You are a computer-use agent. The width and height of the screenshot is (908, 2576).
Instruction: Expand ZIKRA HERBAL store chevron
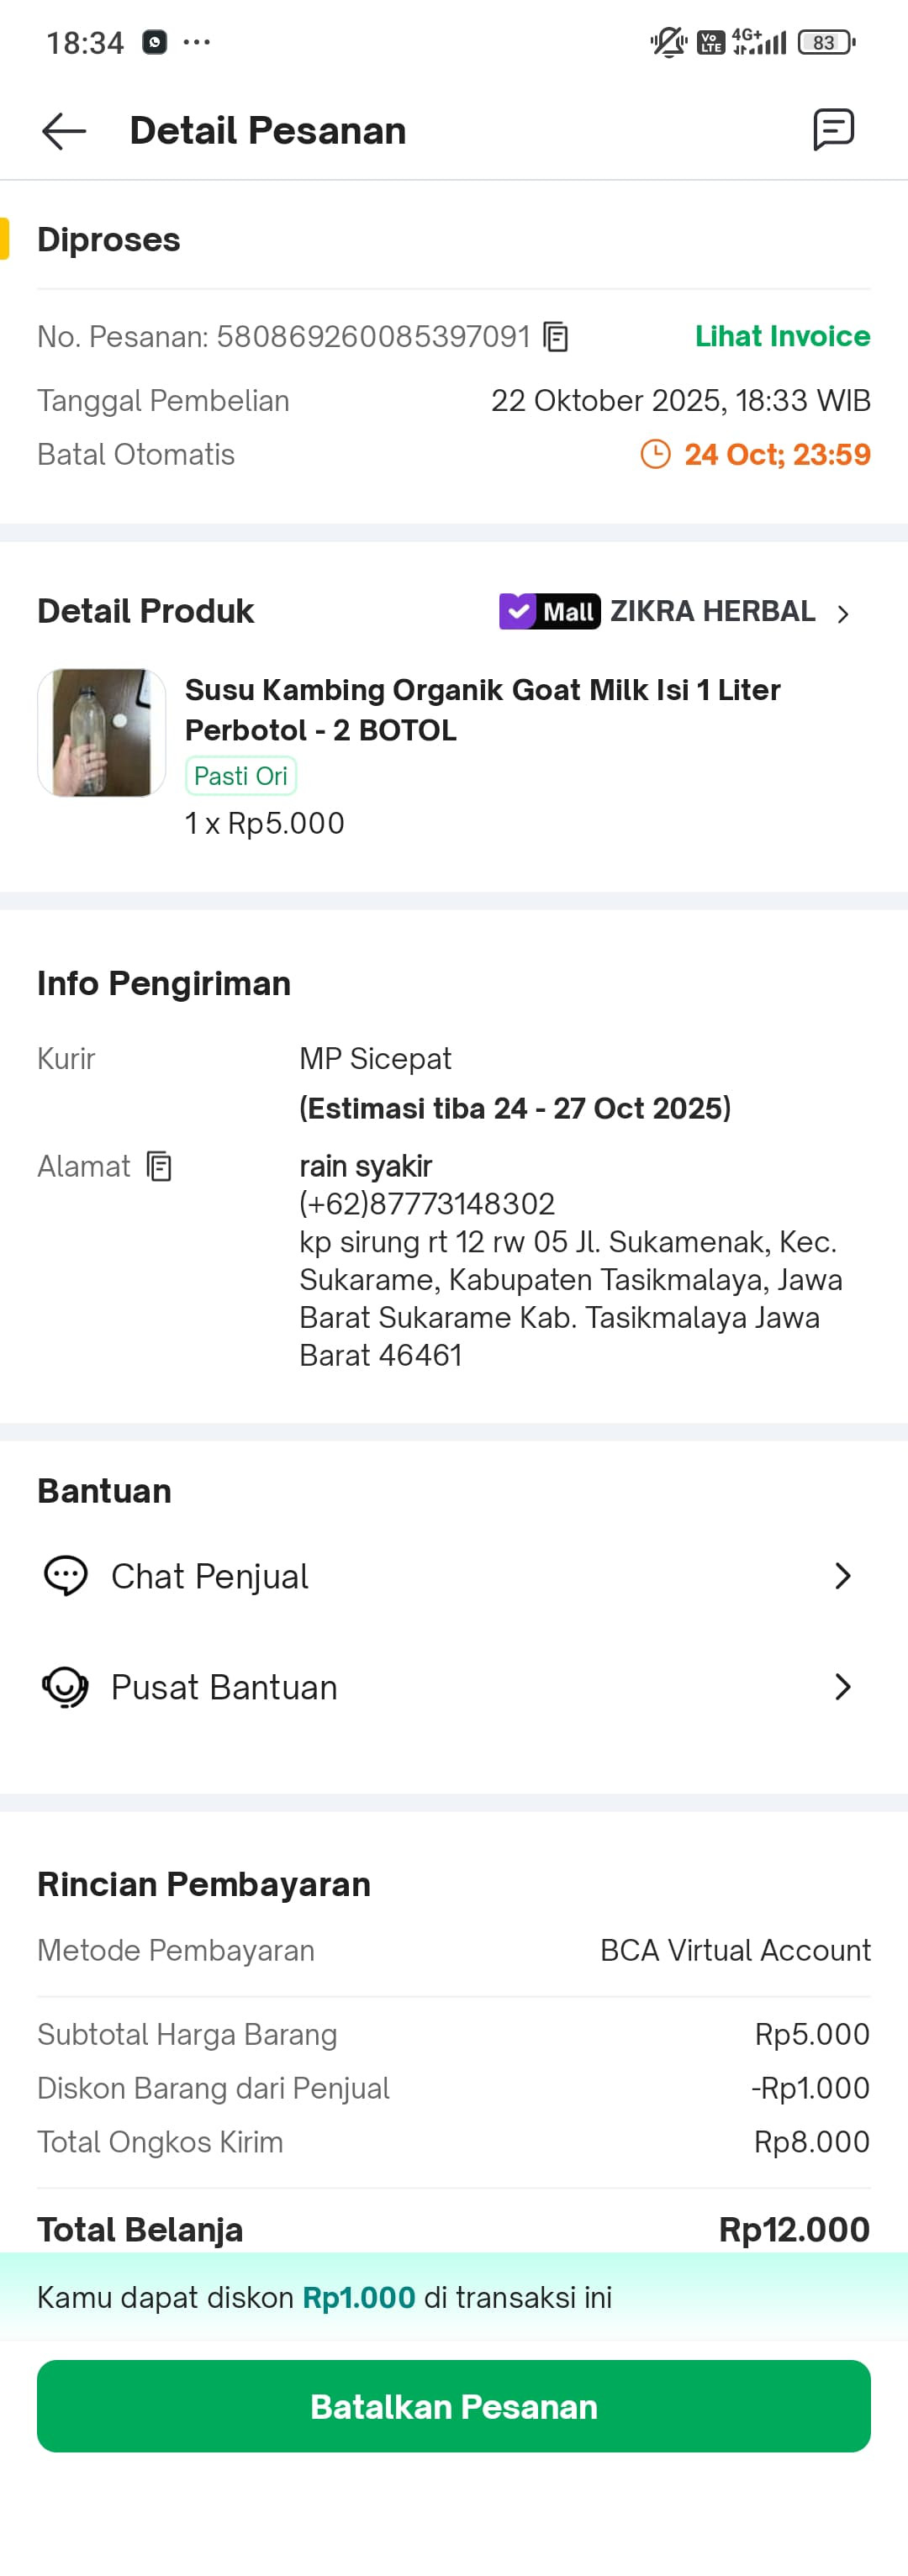coord(843,613)
